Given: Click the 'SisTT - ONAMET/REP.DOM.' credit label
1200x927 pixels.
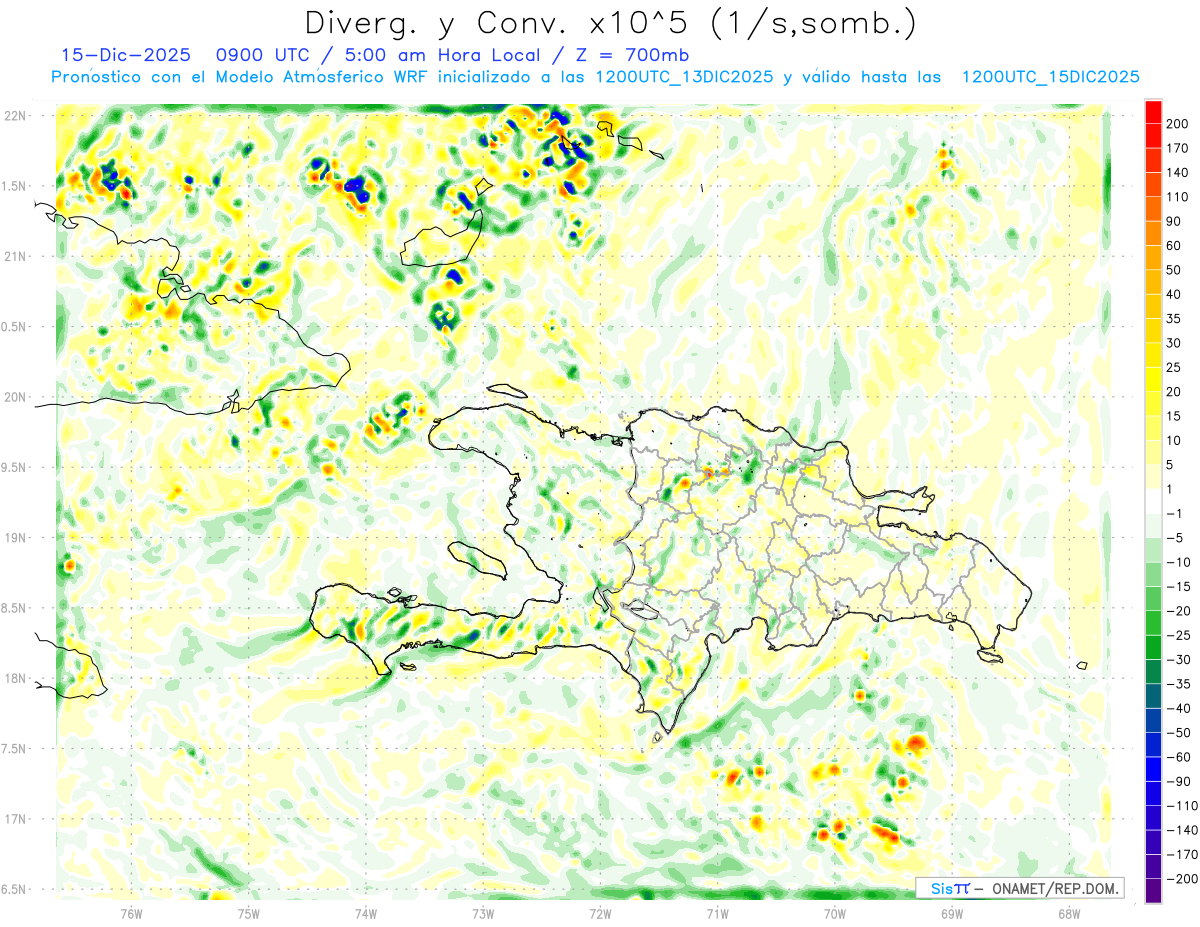Looking at the screenshot, I should pyautogui.click(x=1019, y=888).
